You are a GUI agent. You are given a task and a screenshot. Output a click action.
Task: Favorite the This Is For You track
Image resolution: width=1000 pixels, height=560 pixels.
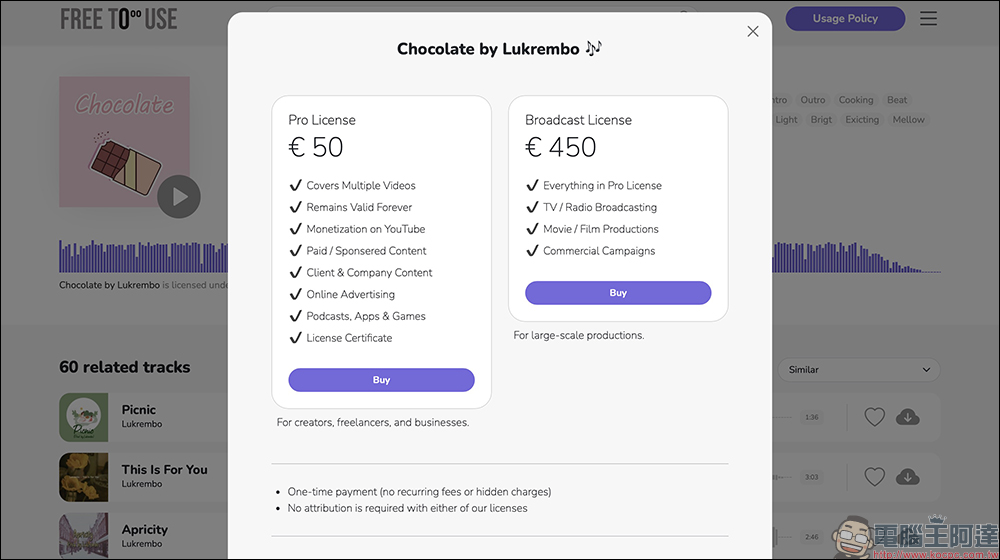tap(875, 477)
